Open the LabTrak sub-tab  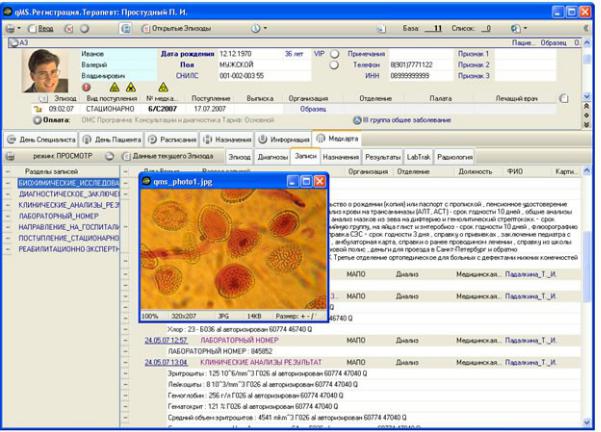(x=418, y=157)
